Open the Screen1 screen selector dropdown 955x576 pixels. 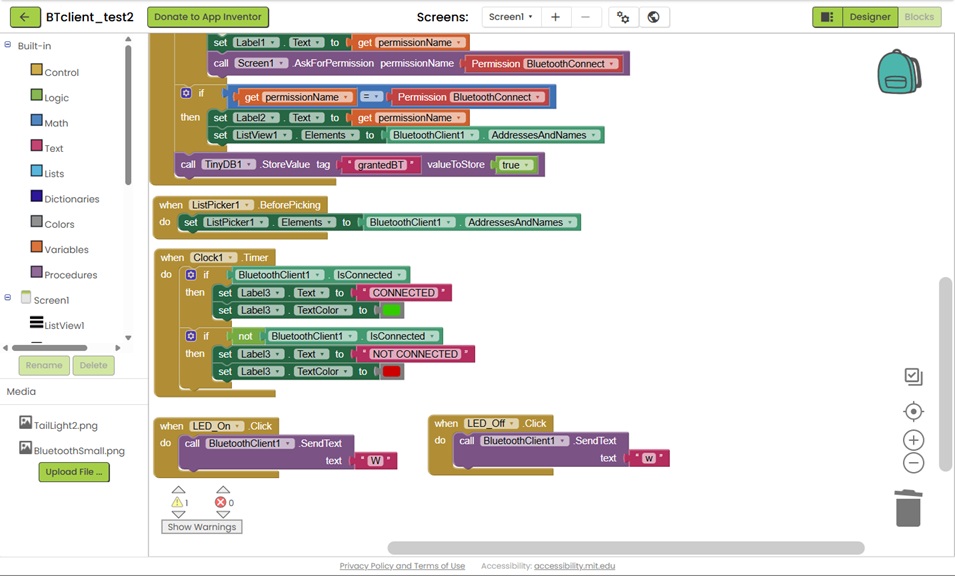tap(511, 17)
